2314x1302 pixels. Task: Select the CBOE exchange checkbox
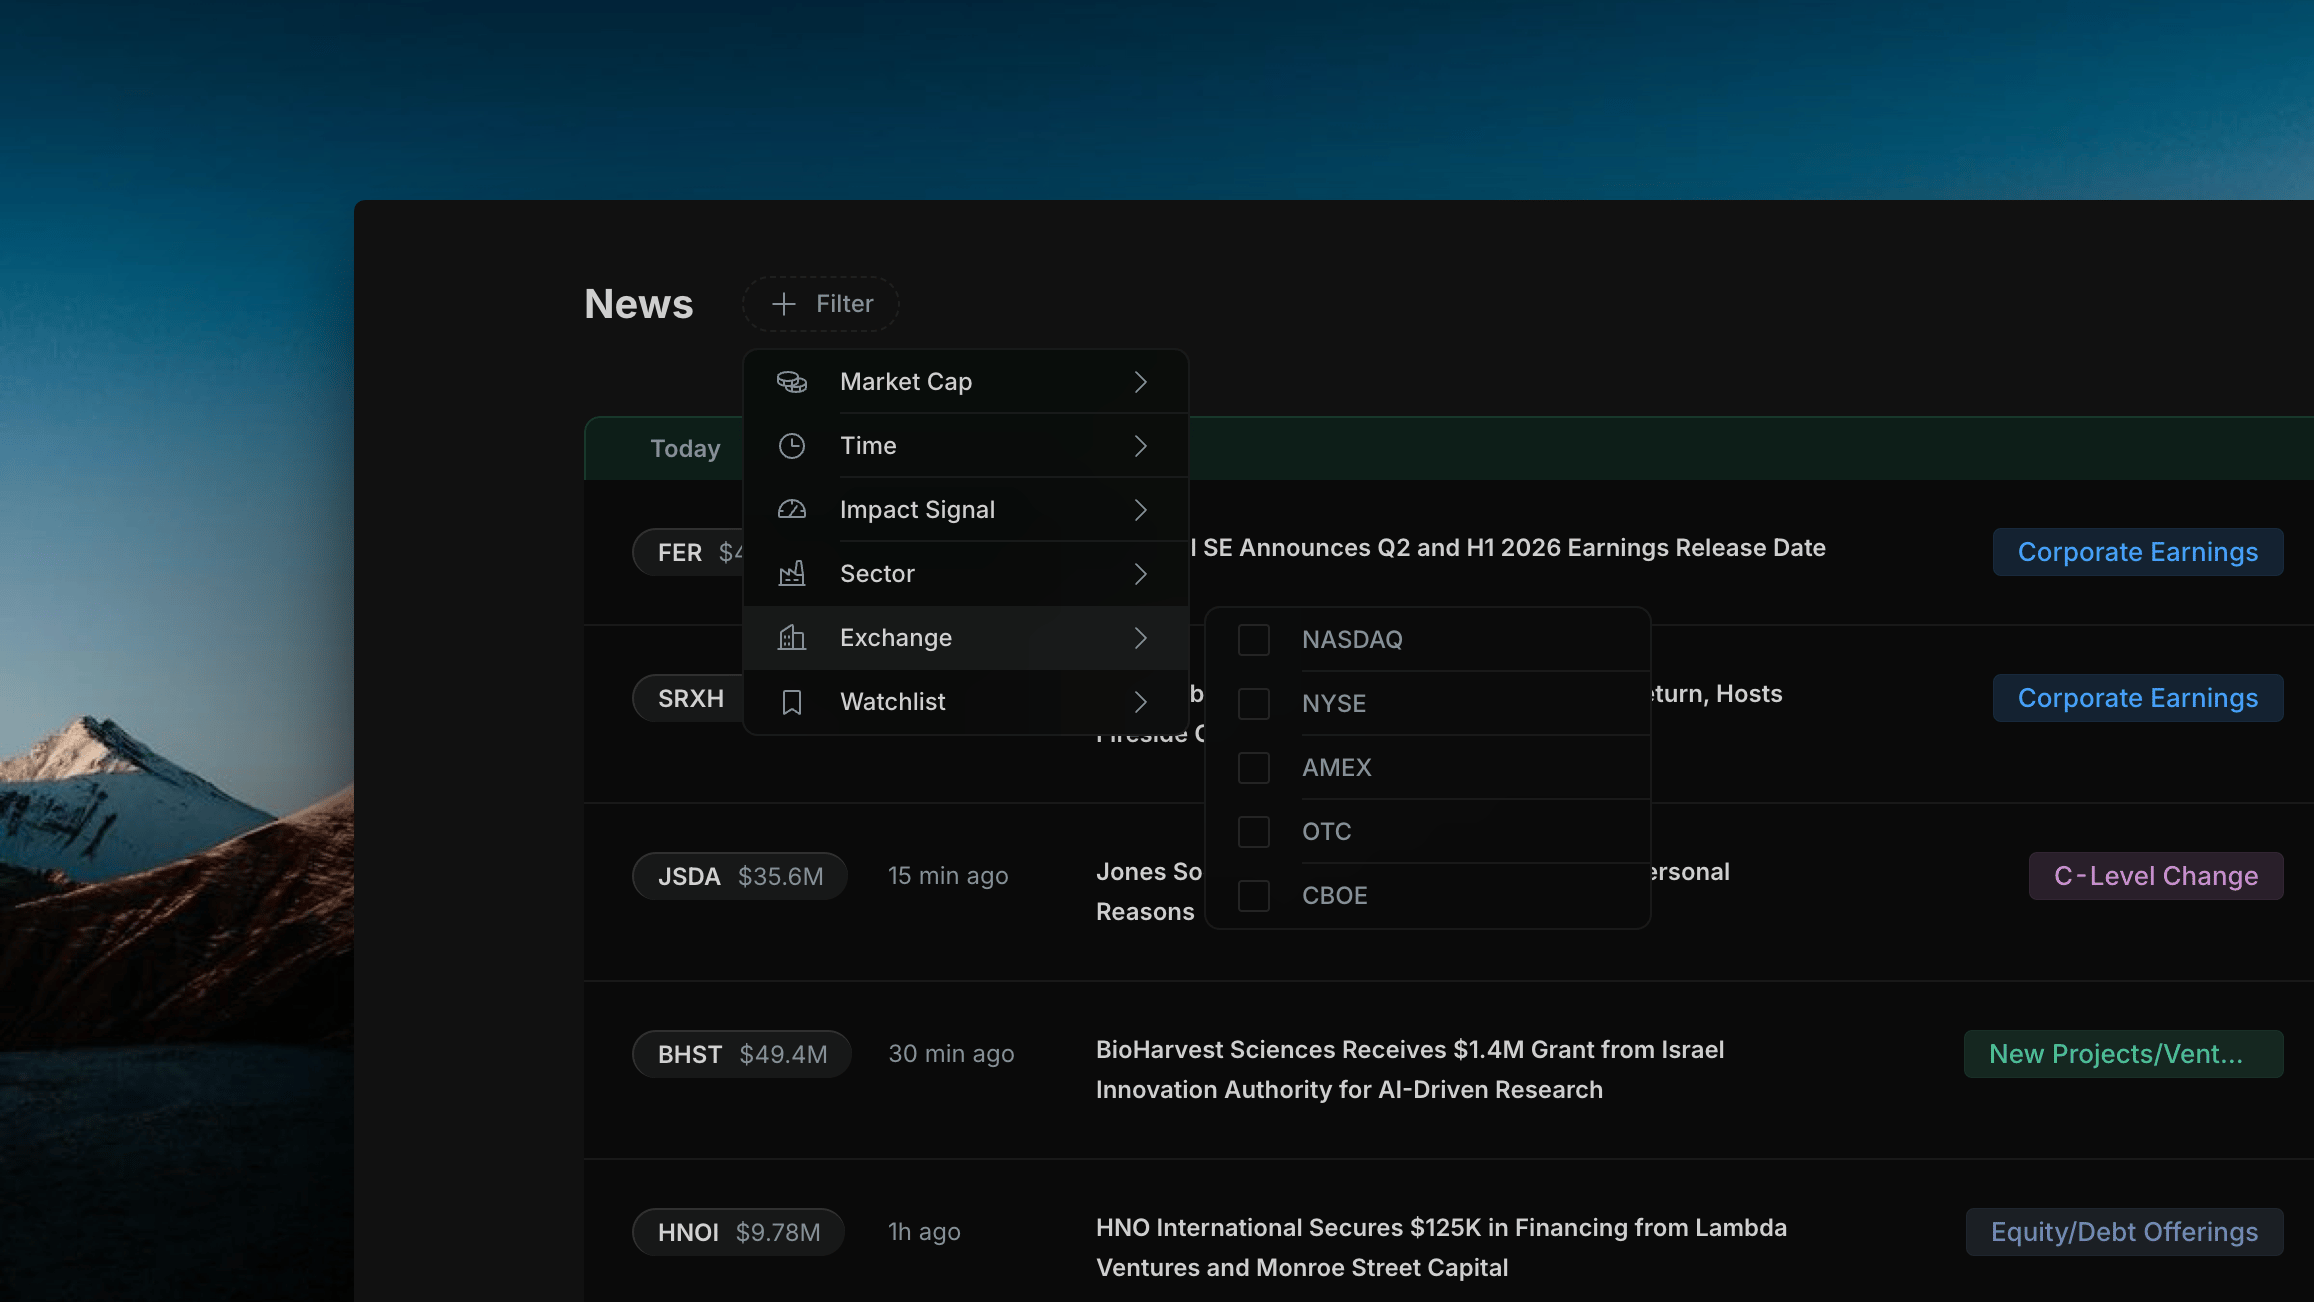pos(1254,896)
